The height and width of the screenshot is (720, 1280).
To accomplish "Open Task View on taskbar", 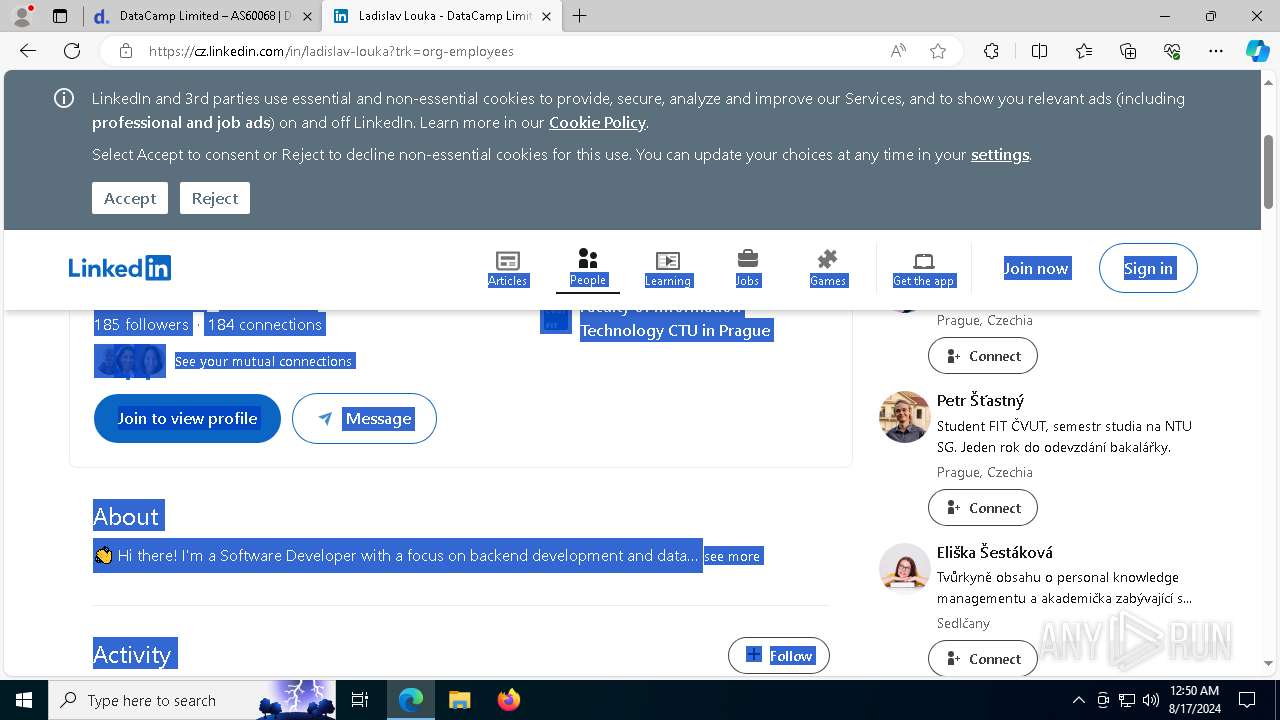I will tap(361, 700).
